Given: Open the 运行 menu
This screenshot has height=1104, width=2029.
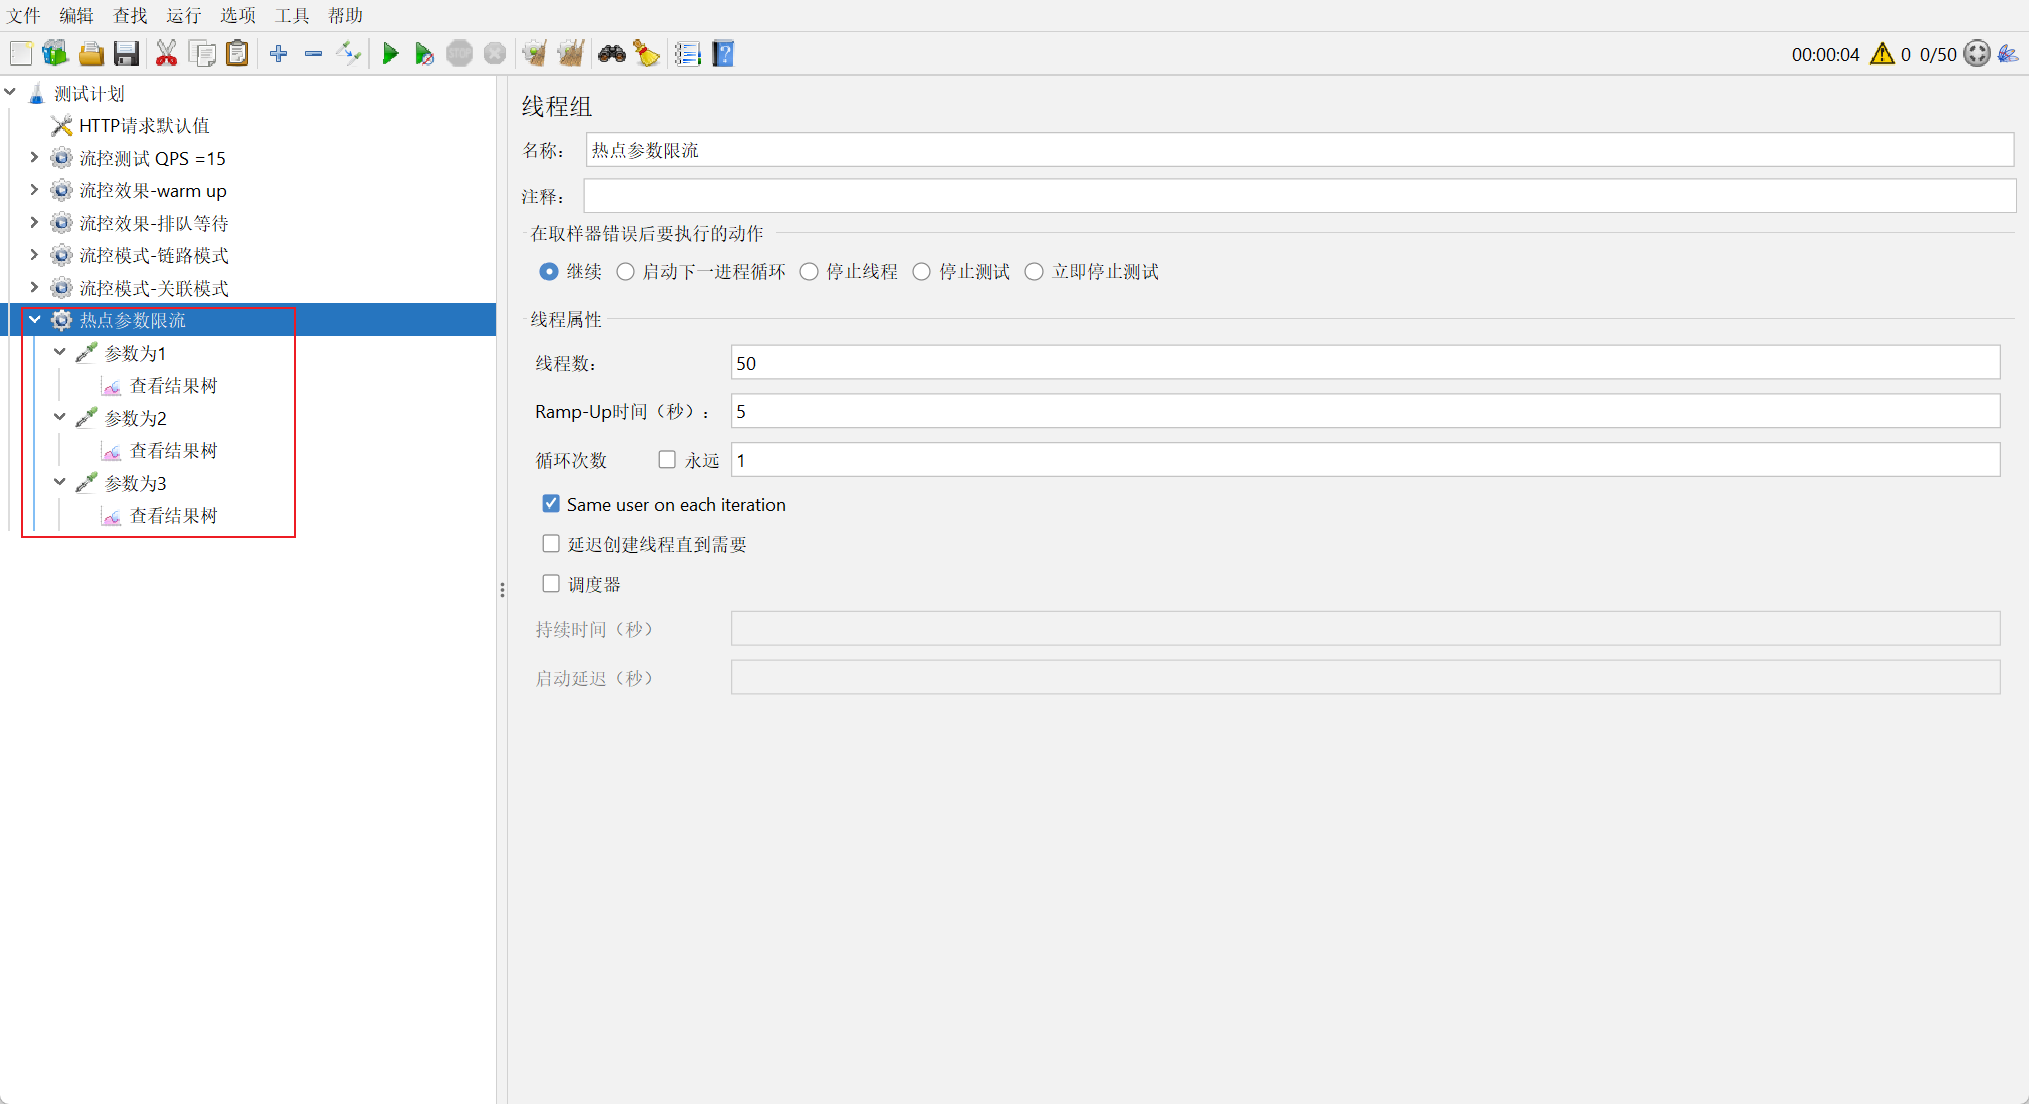Looking at the screenshot, I should point(183,15).
